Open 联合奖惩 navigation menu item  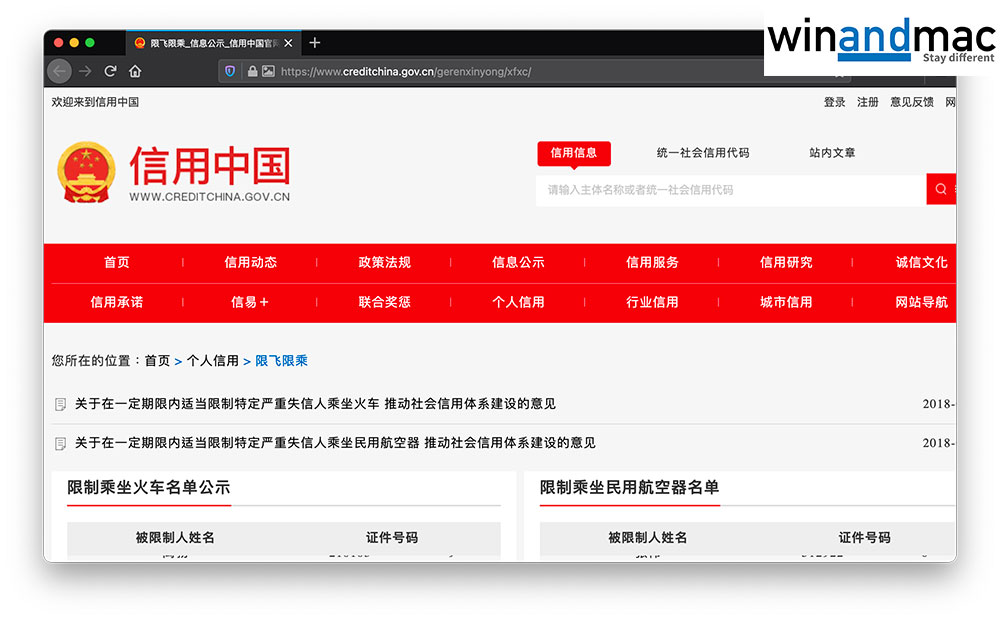coord(384,302)
